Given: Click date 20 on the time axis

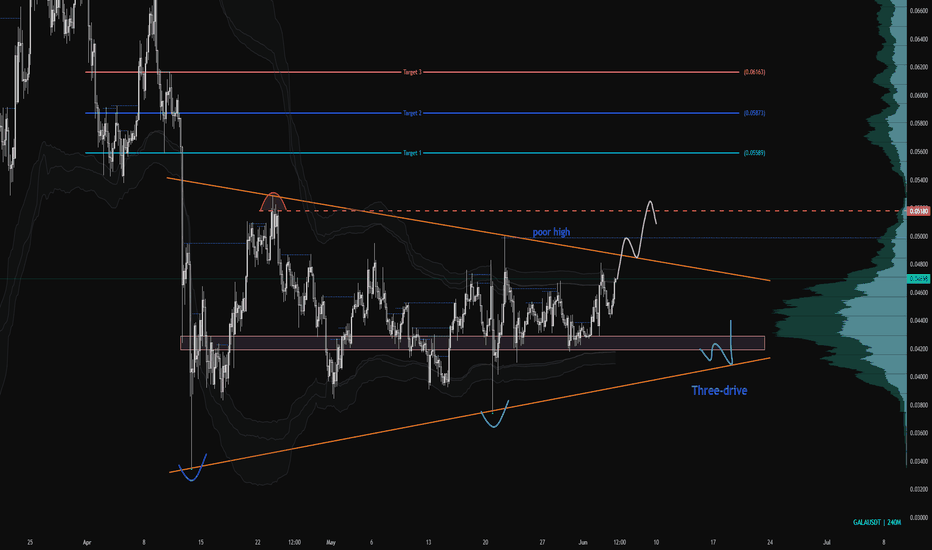Looking at the screenshot, I should tap(485, 542).
